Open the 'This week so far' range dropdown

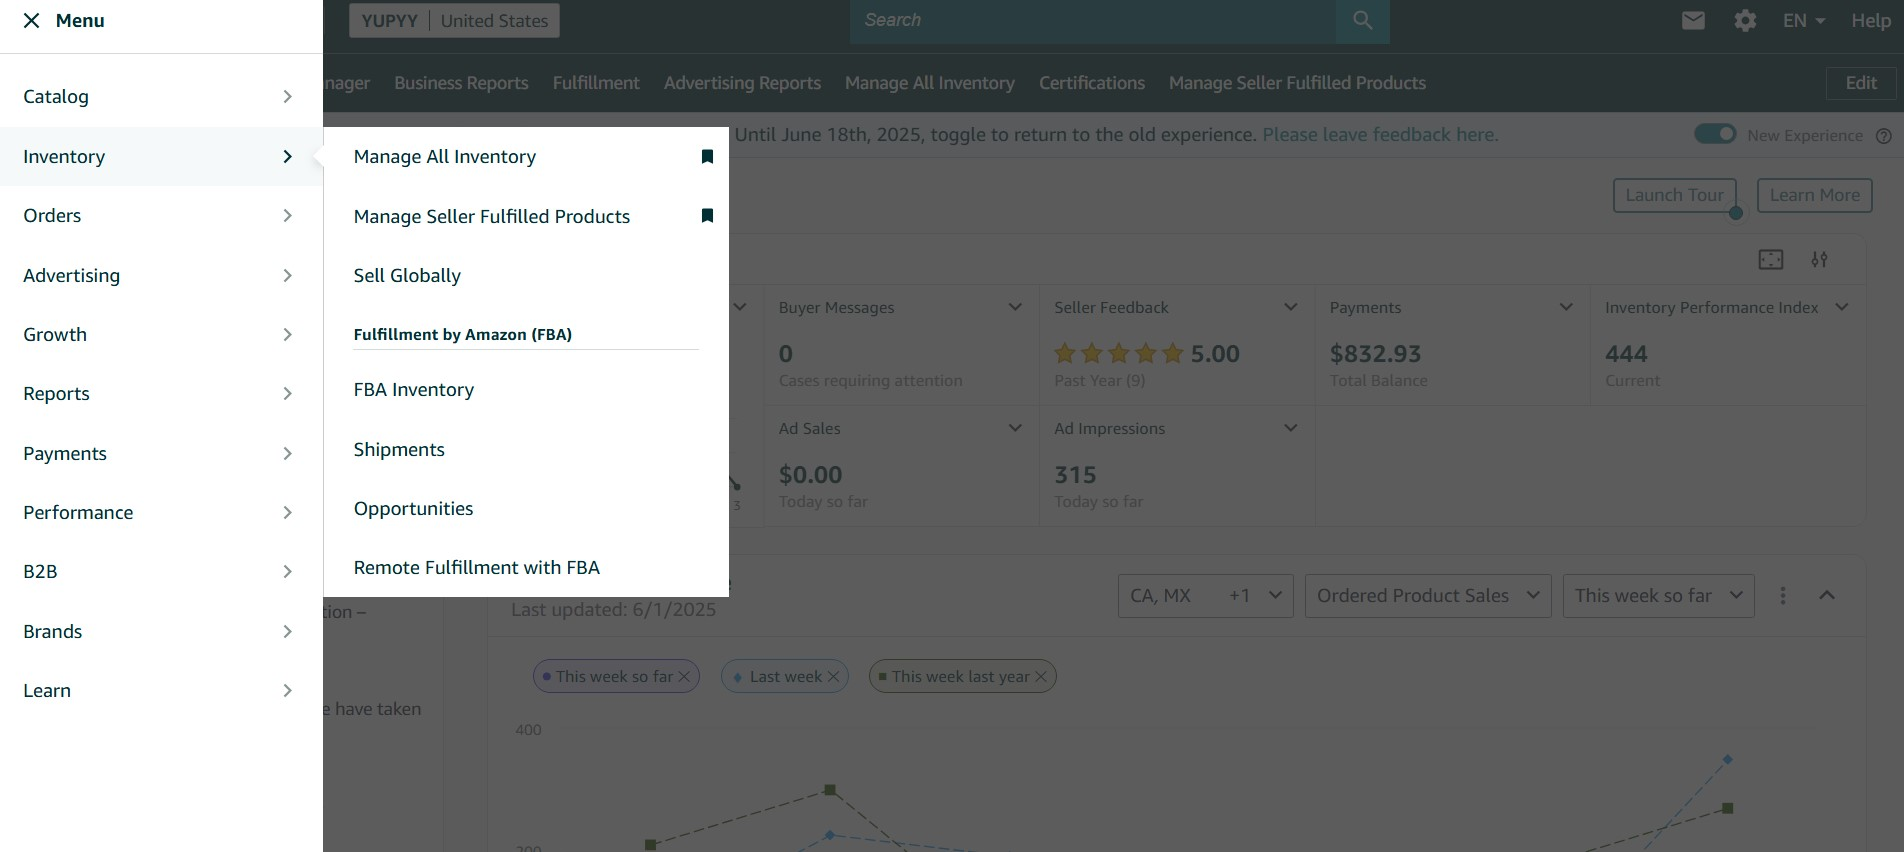click(1658, 595)
